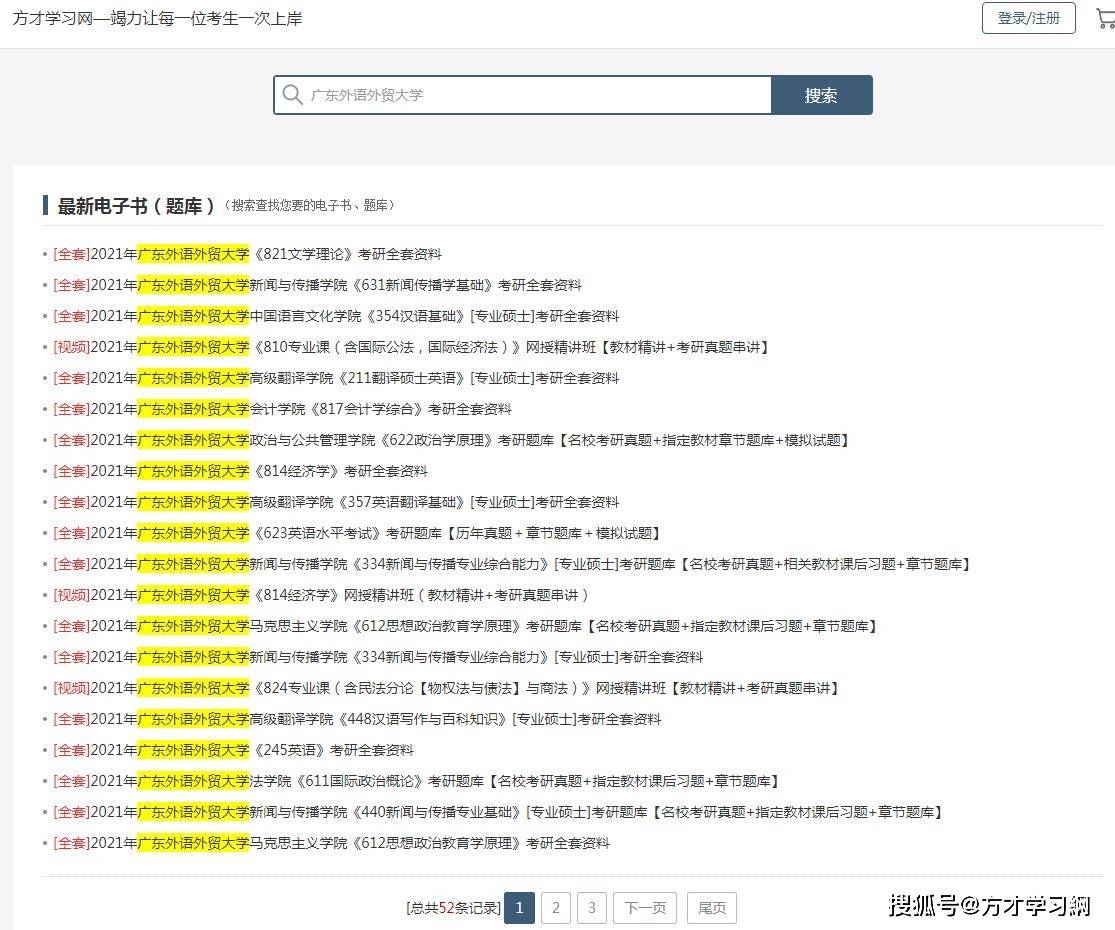Open the 《622政治学原理》考研题库 link
Viewport: 1115px width, 930px height.
452,440
